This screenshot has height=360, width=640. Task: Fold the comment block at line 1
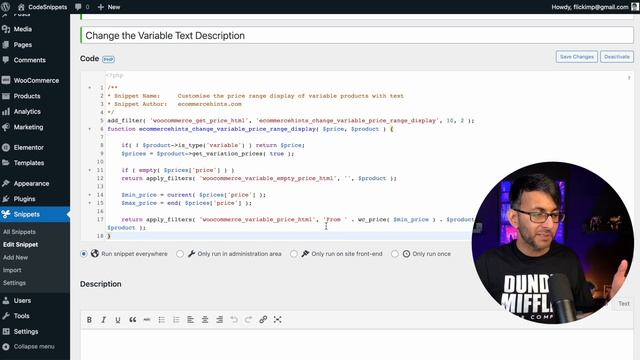[x=90, y=87]
